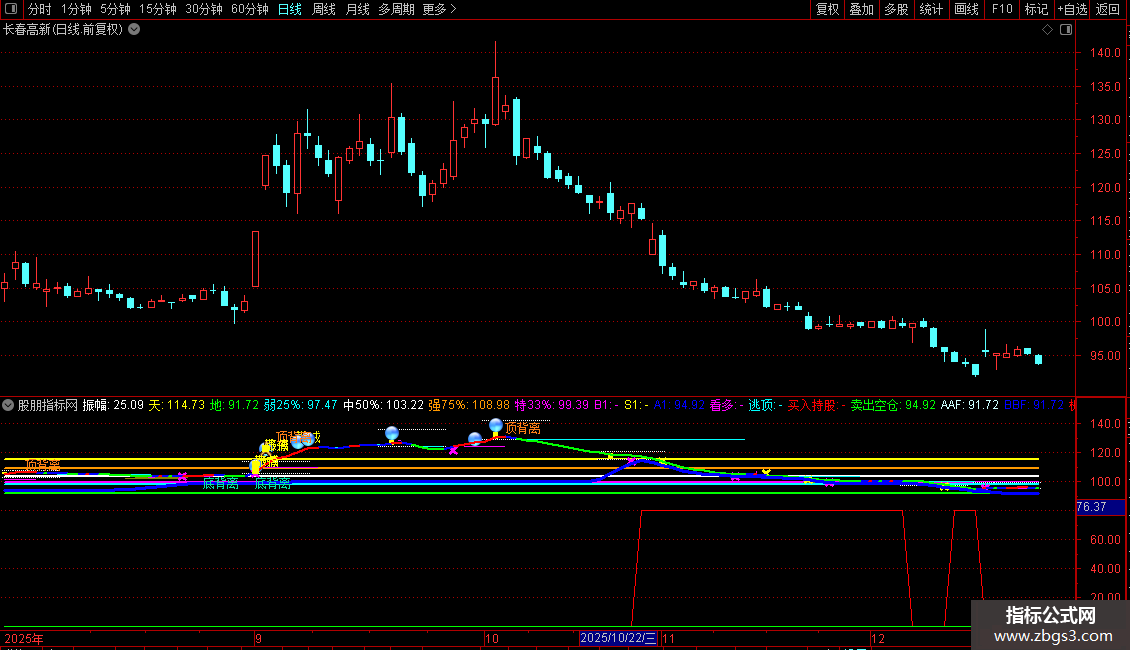Open the 多周期 multi-period view
Viewport: 1130px width, 650px height.
(397, 9)
